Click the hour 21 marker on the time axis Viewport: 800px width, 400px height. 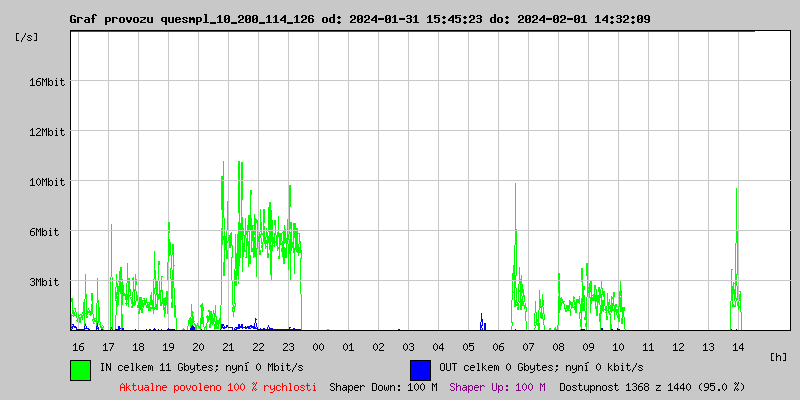(228, 347)
